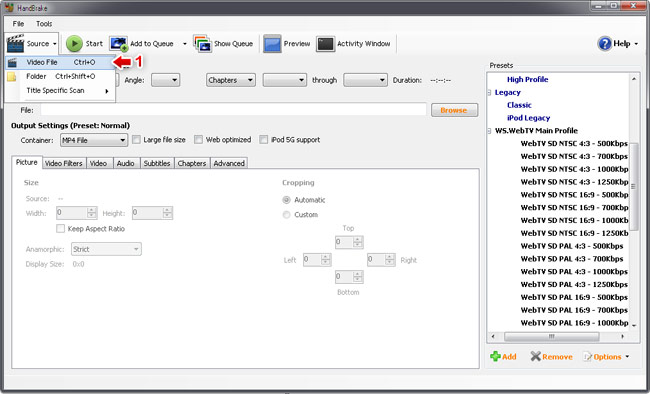The image size is (650, 394).
Task: Collapse the WS.WebTV Main Profile group
Action: tap(490, 131)
